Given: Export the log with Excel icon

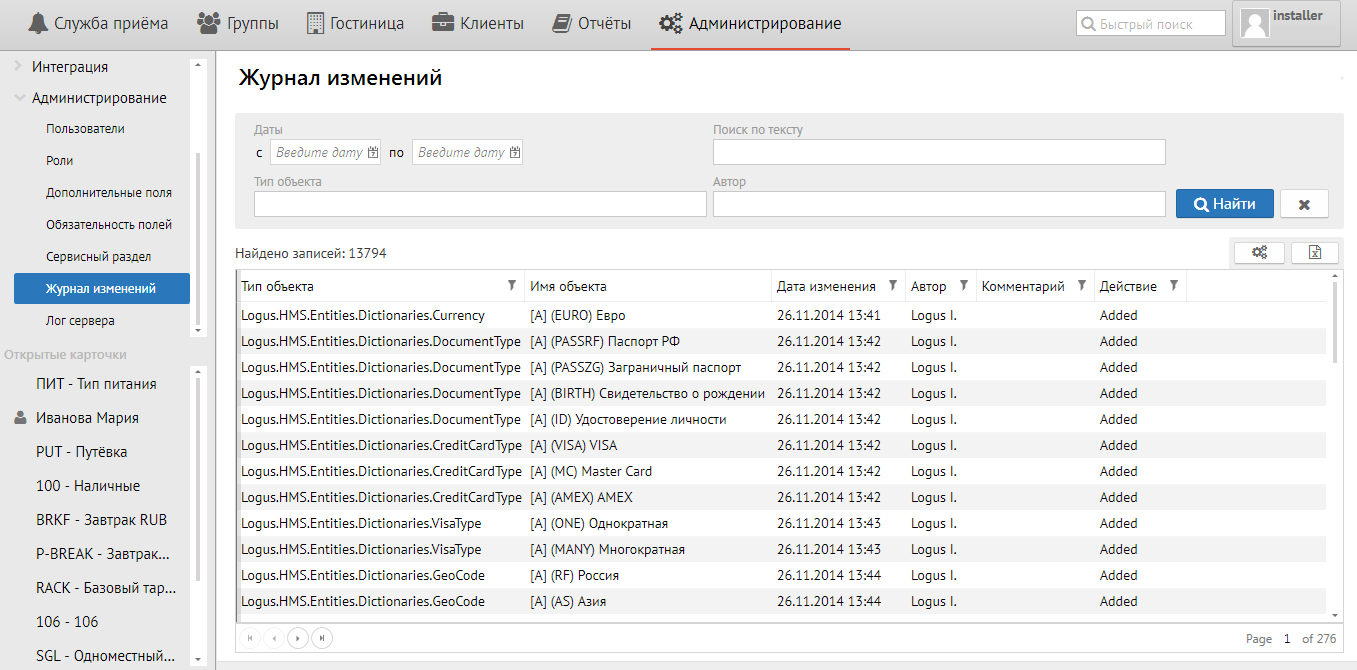Looking at the screenshot, I should [x=1315, y=253].
